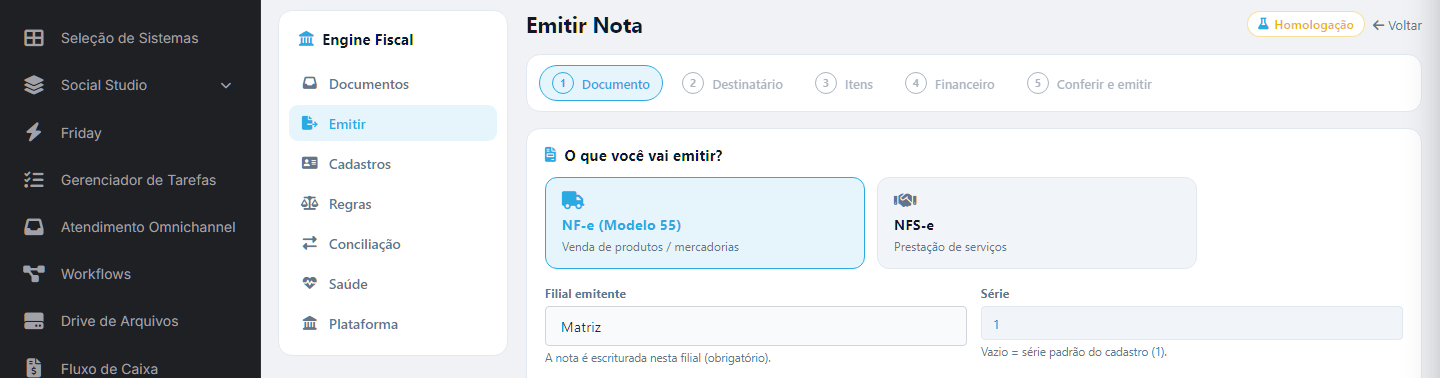Go to step 2 Destinatário
Screen dimensions: 1440x378
[733, 84]
